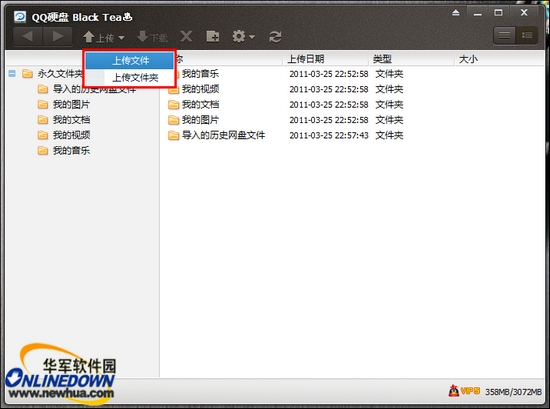
Task: Choose 上传文件 from the upload menu
Action: pyautogui.click(x=130, y=60)
